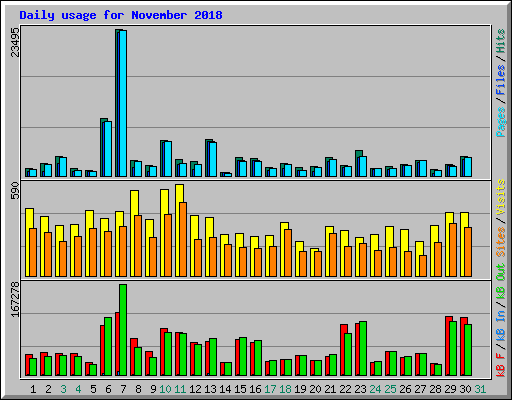Select day 7 label on the x-axis
The width and height of the screenshot is (512, 400).
coord(123,389)
